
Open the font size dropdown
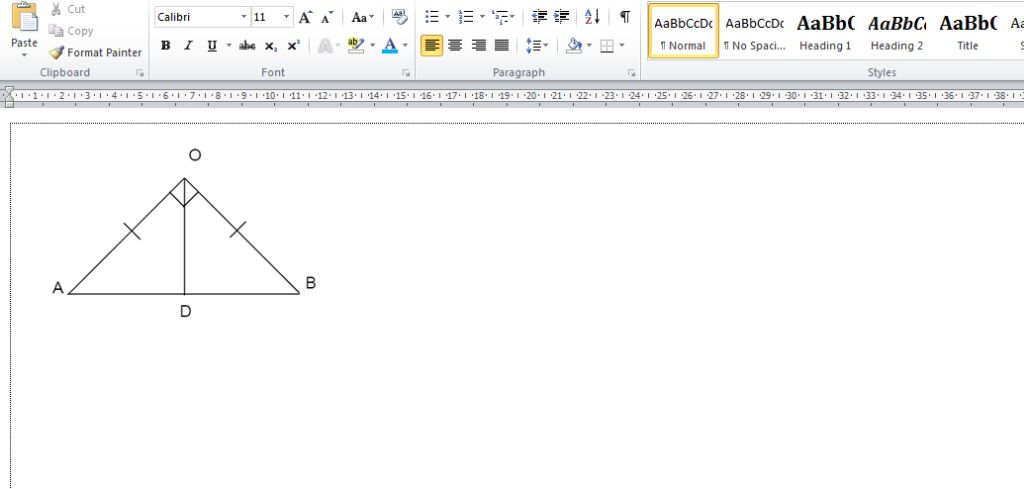pyautogui.click(x=287, y=17)
